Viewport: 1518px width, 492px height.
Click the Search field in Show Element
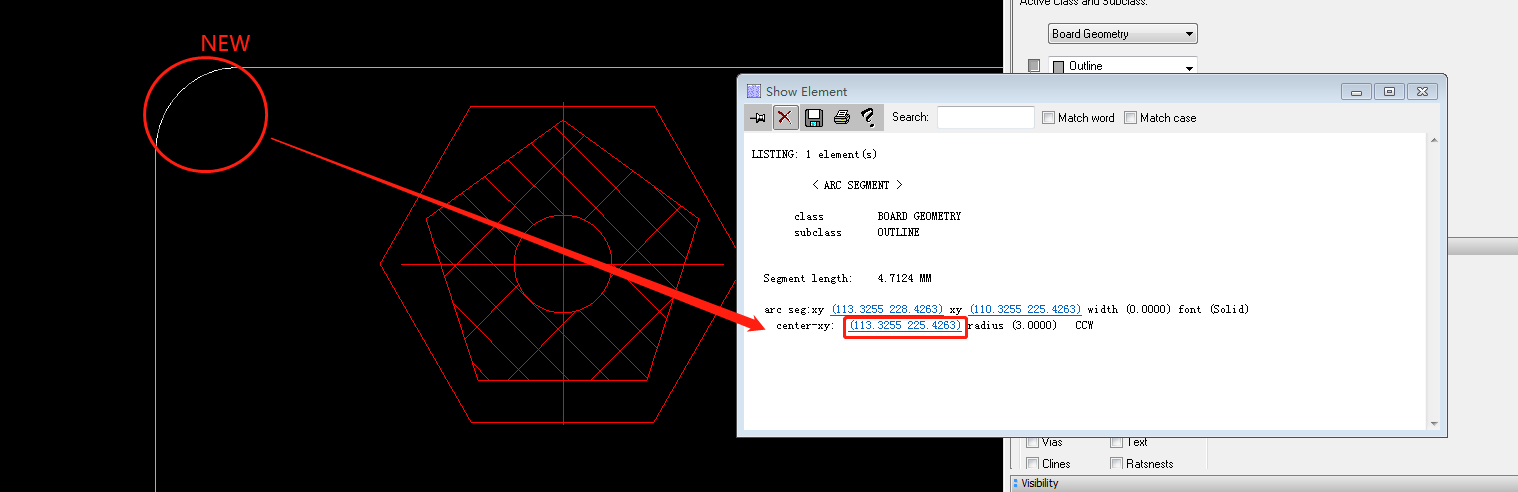click(x=986, y=117)
